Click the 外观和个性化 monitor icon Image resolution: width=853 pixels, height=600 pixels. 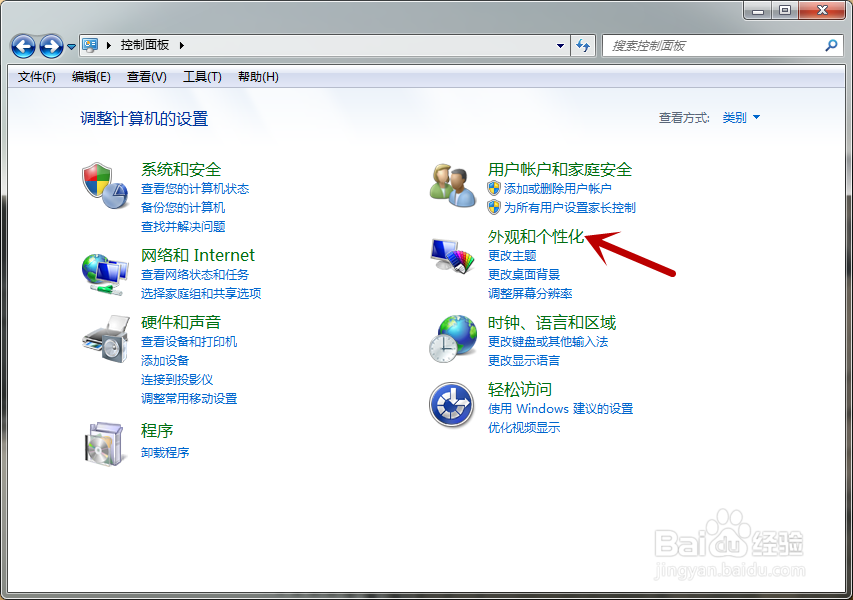click(453, 256)
